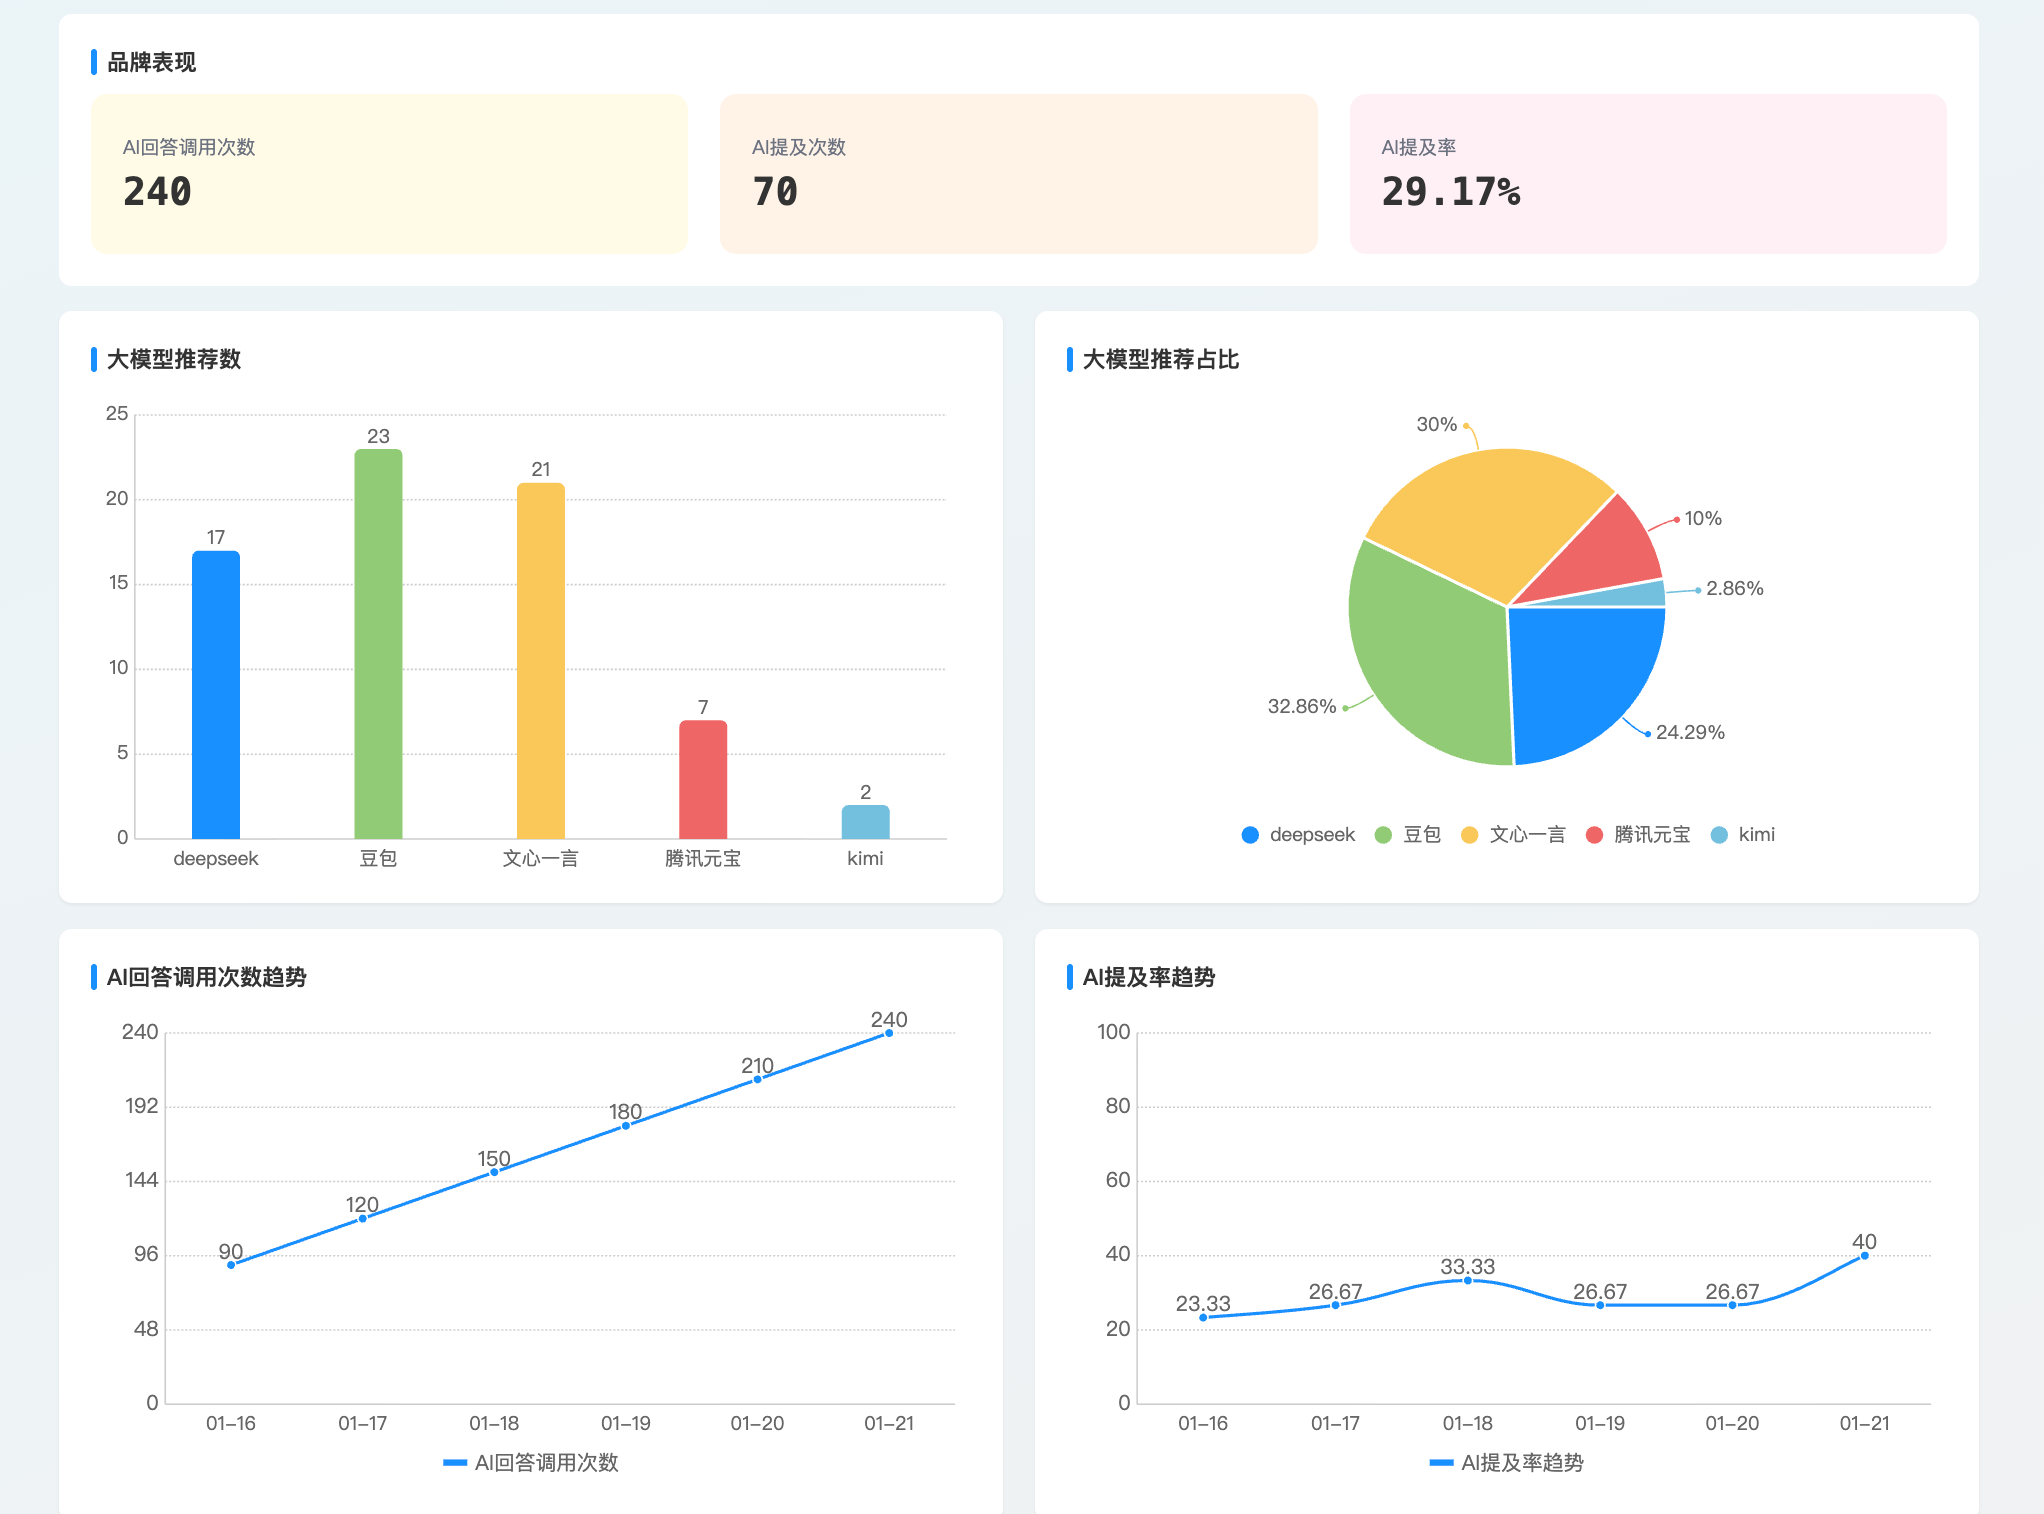
Task: Click the AI回答调用次数 240 card
Action: point(389,173)
